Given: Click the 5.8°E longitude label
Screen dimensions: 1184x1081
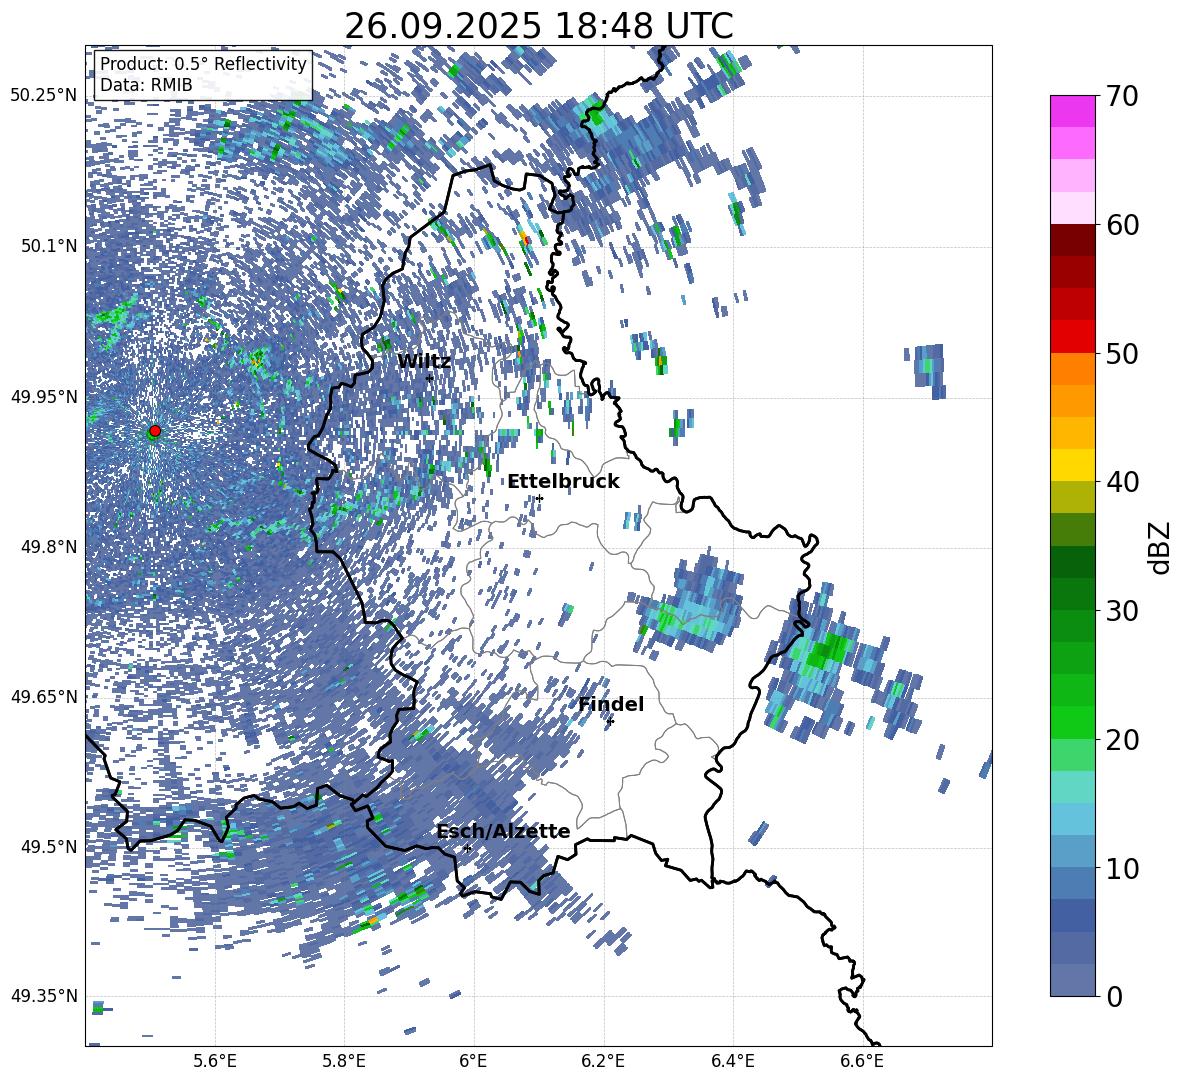Looking at the screenshot, I should tap(344, 1061).
